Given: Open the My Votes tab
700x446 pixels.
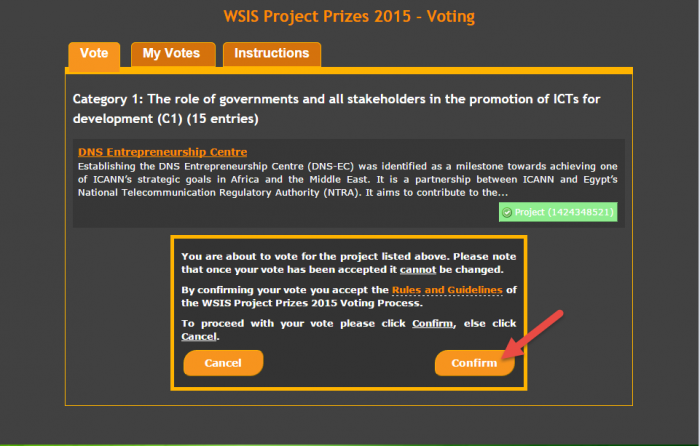Looking at the screenshot, I should (x=171, y=54).
